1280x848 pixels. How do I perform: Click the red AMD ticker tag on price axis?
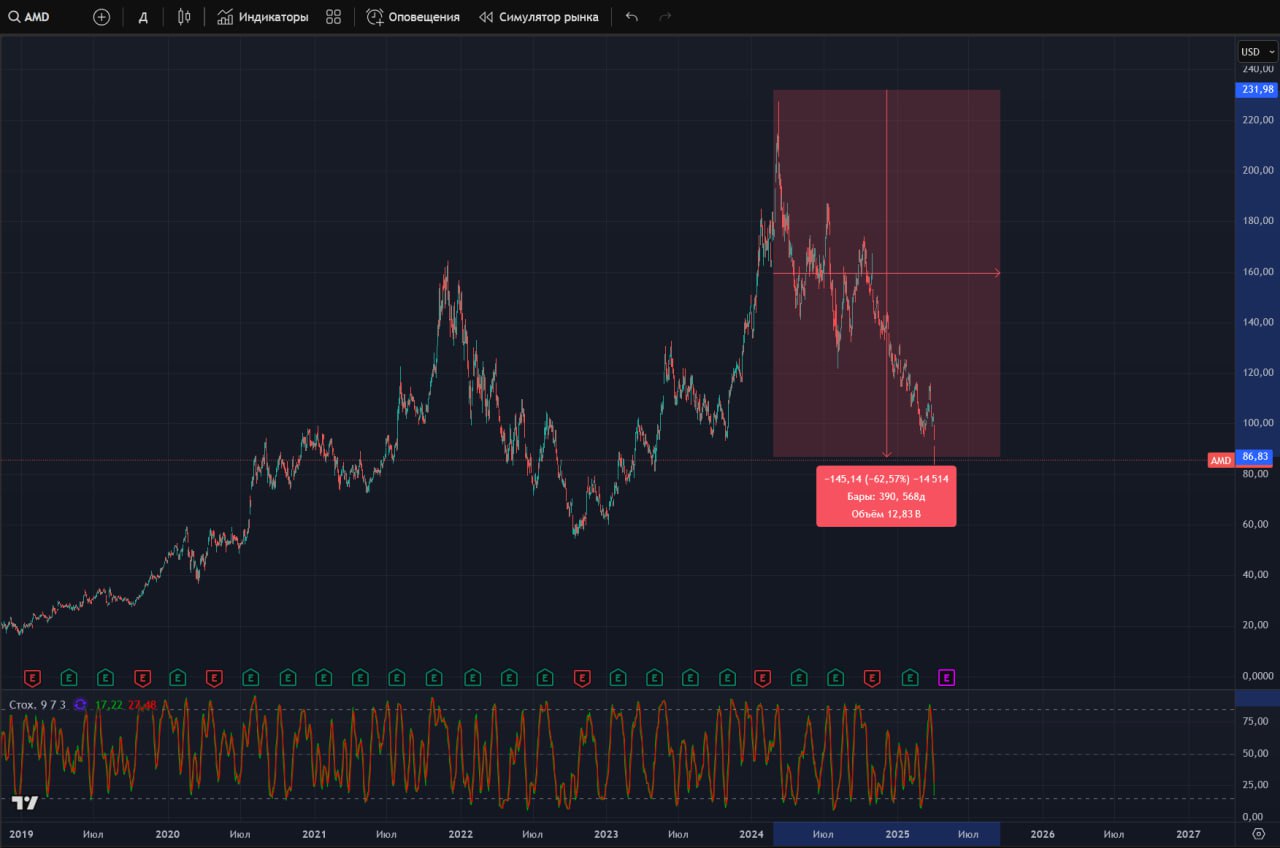[x=1221, y=460]
